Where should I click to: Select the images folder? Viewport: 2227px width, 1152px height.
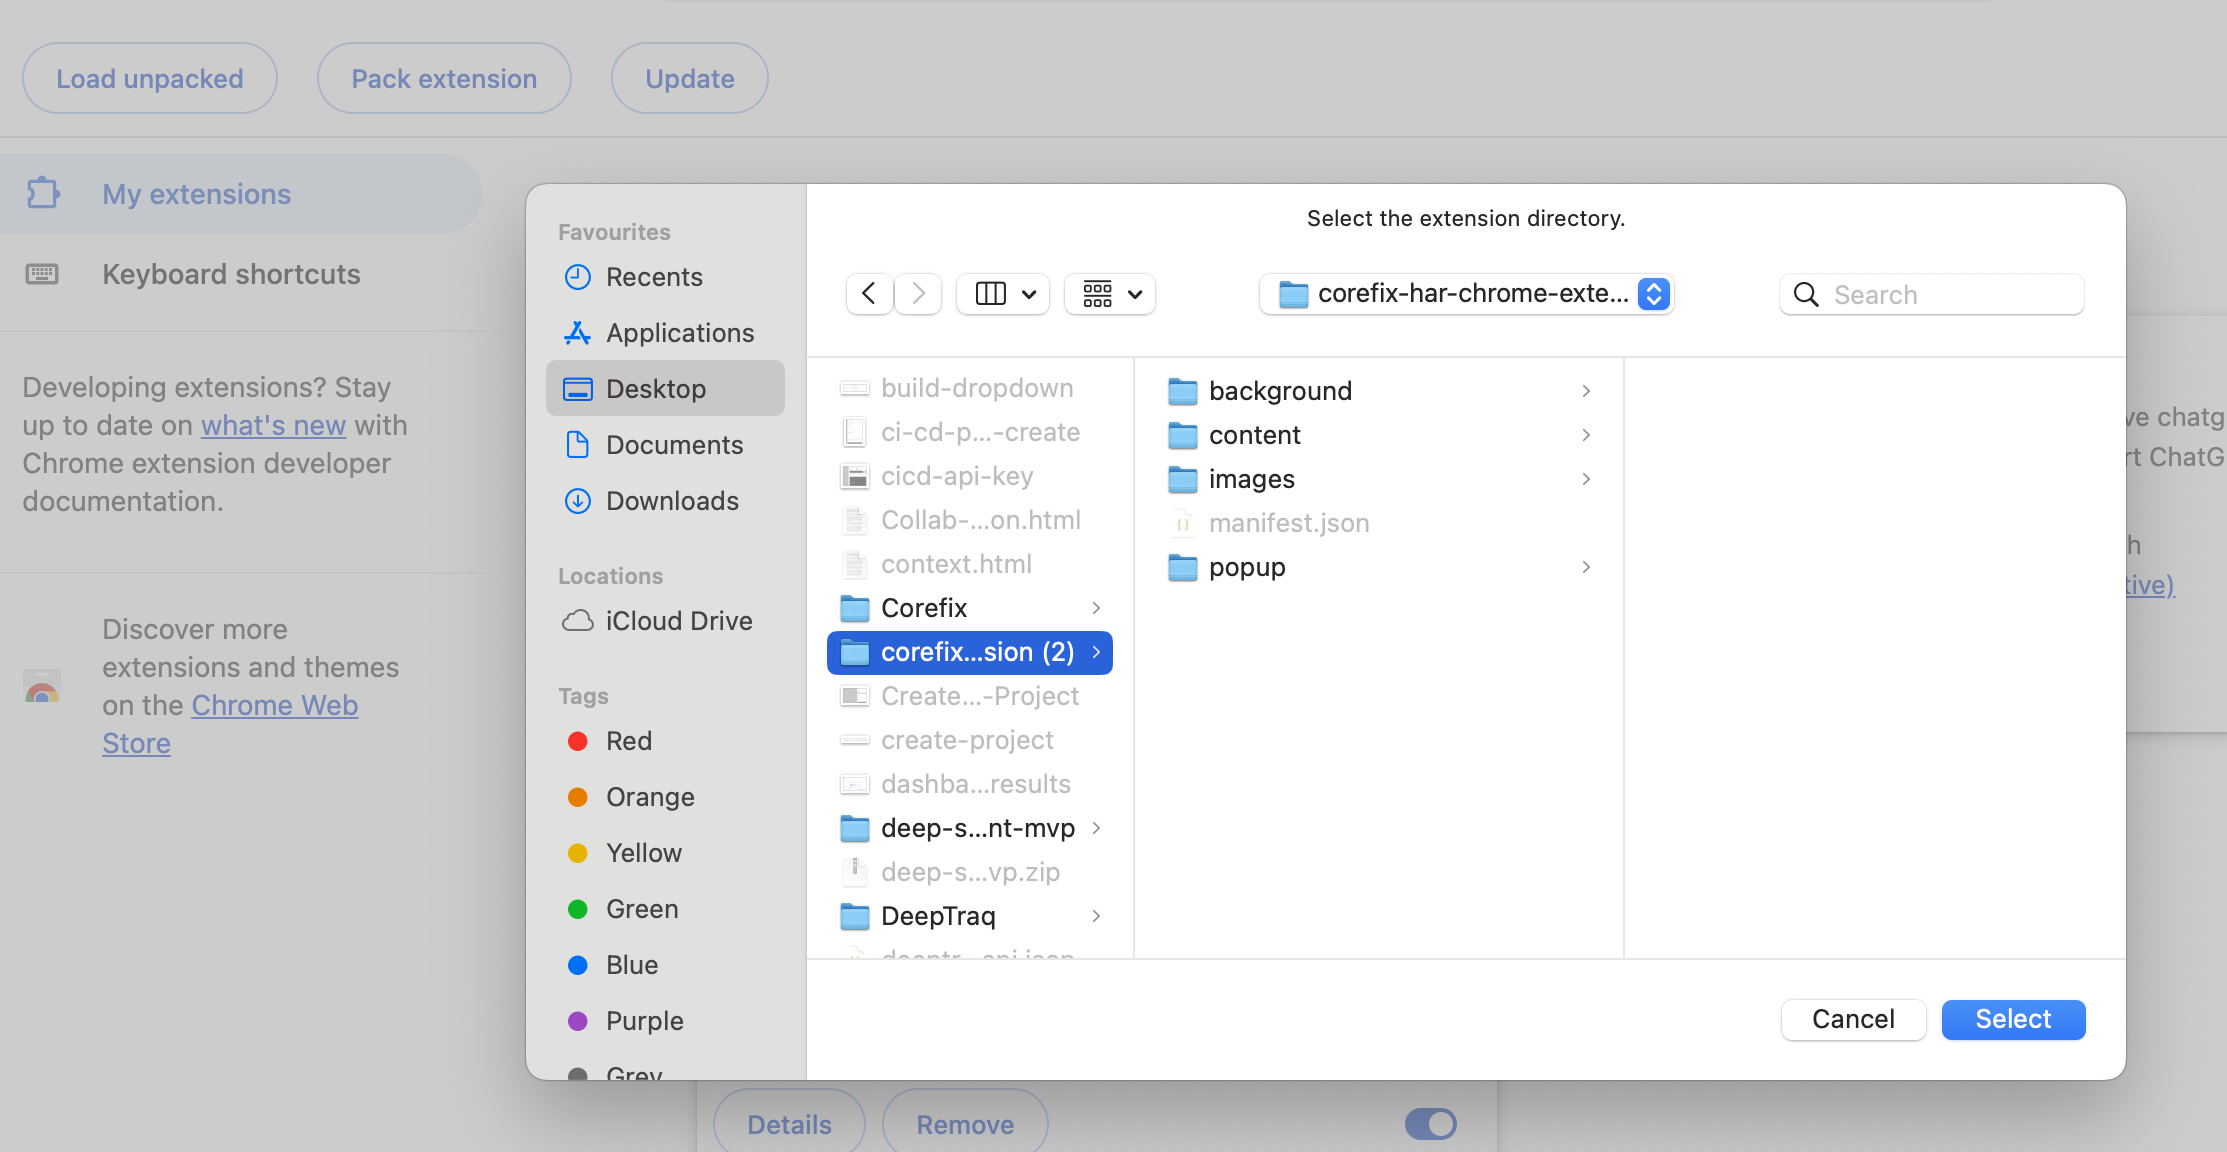pyautogui.click(x=1379, y=479)
